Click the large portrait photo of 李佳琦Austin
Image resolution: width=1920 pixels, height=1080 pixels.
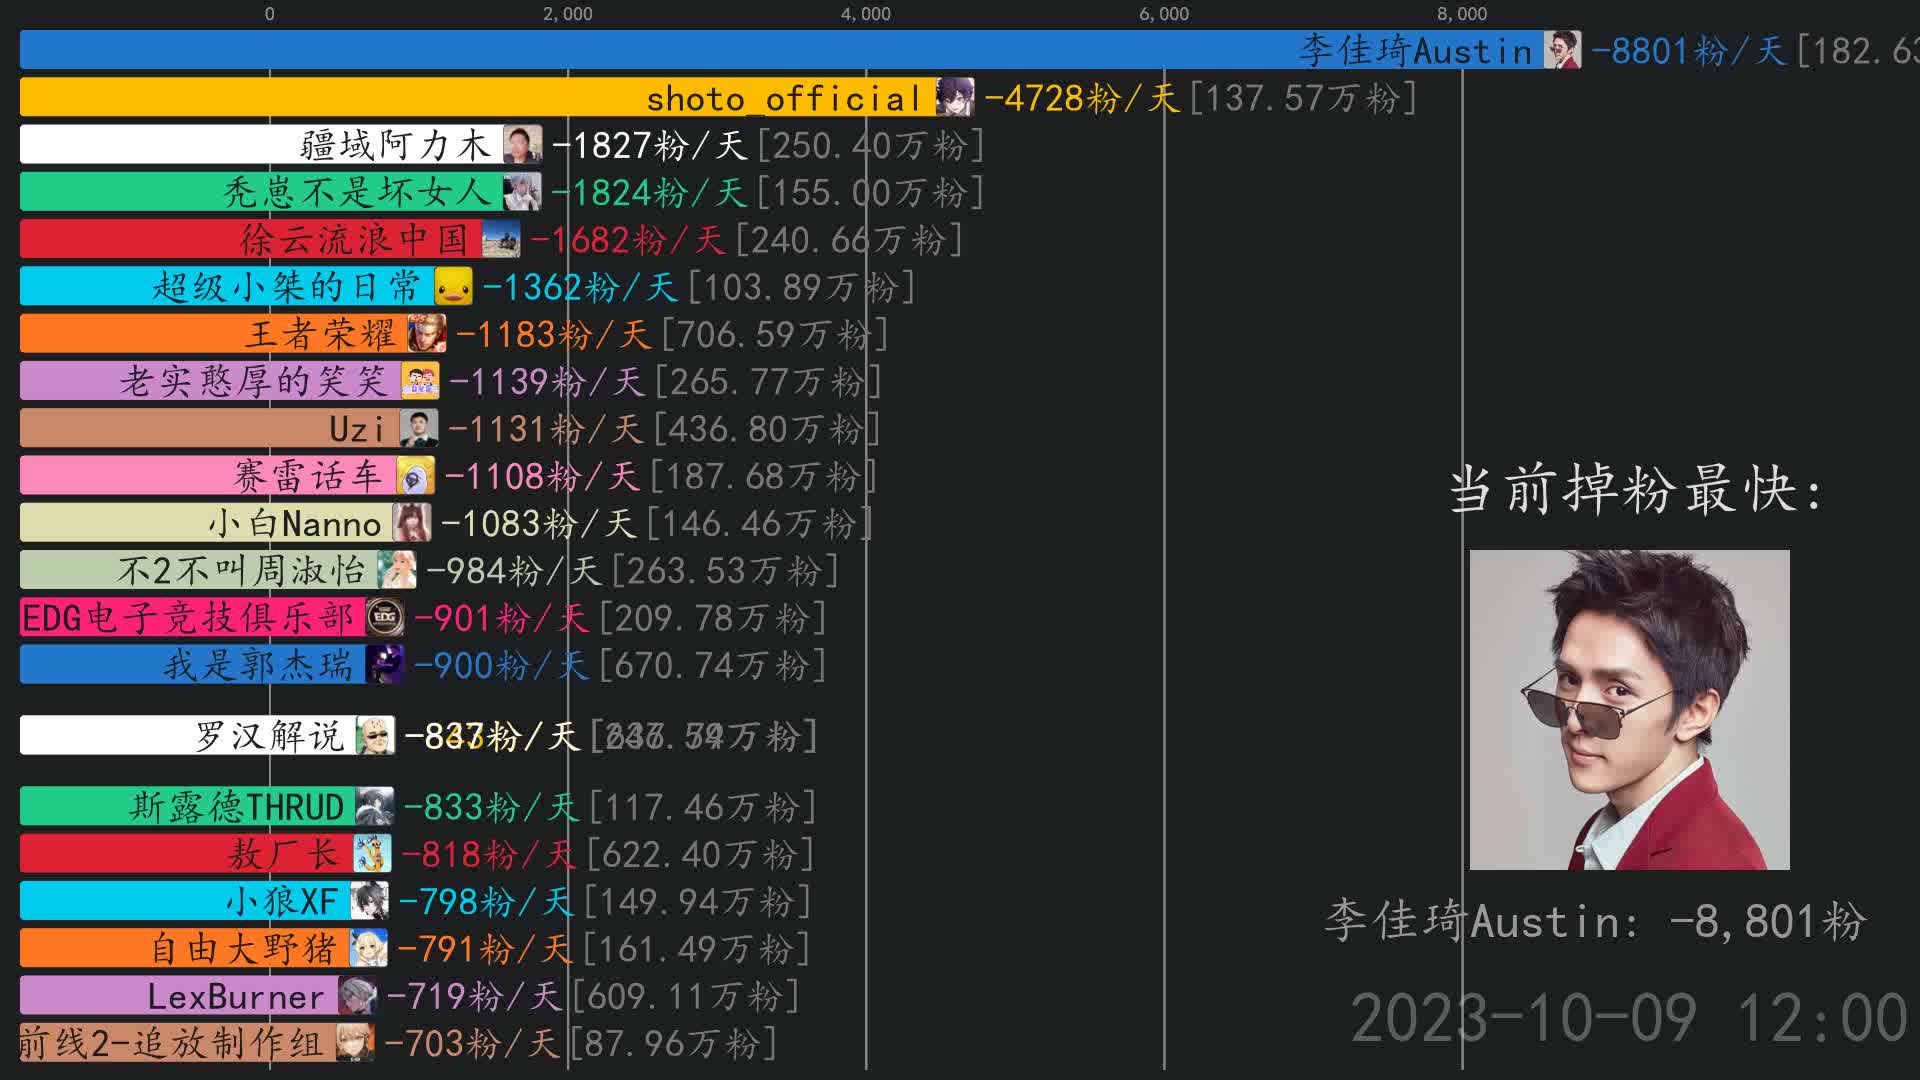(x=1629, y=709)
